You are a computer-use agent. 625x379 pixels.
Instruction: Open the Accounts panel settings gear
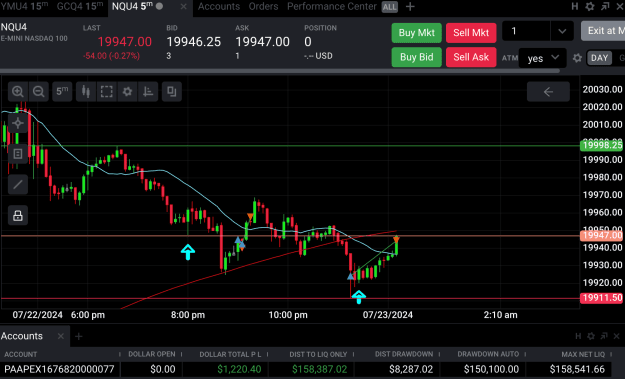(x=591, y=336)
